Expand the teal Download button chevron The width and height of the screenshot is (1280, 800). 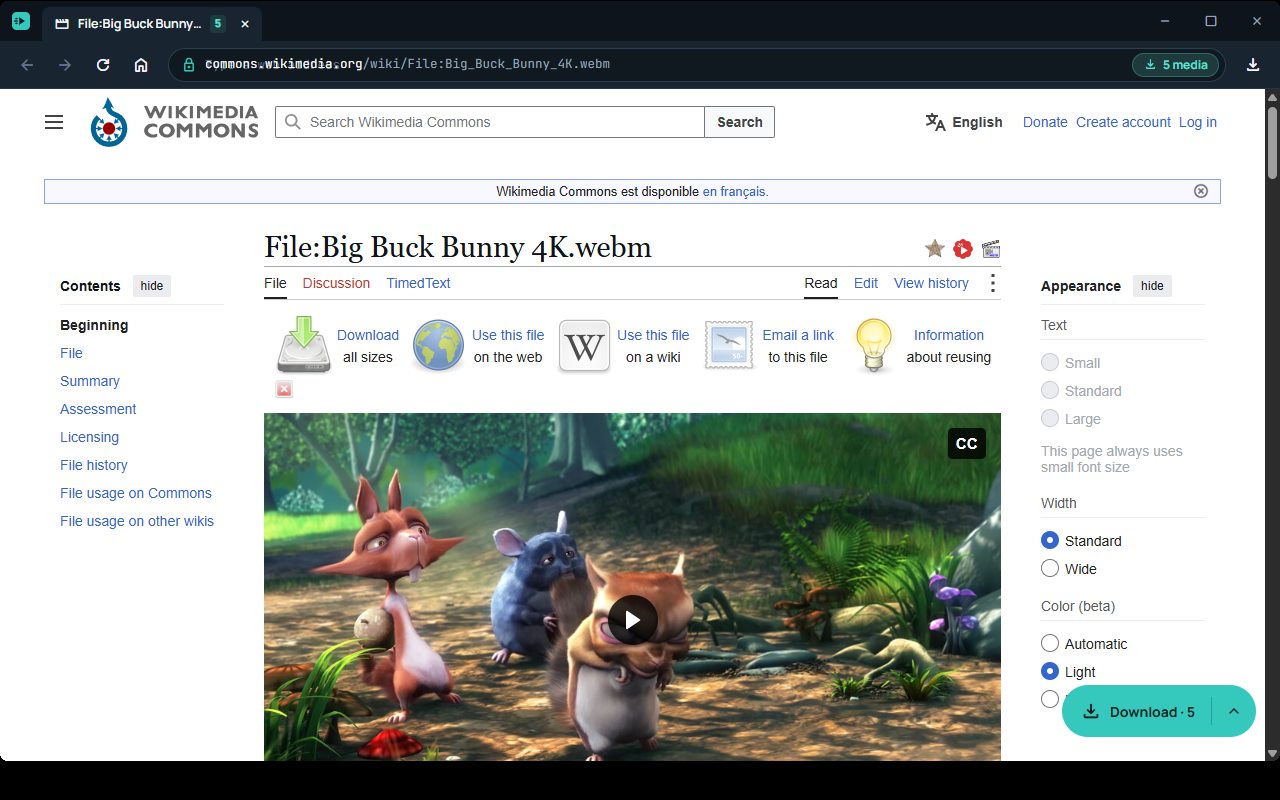(1234, 711)
